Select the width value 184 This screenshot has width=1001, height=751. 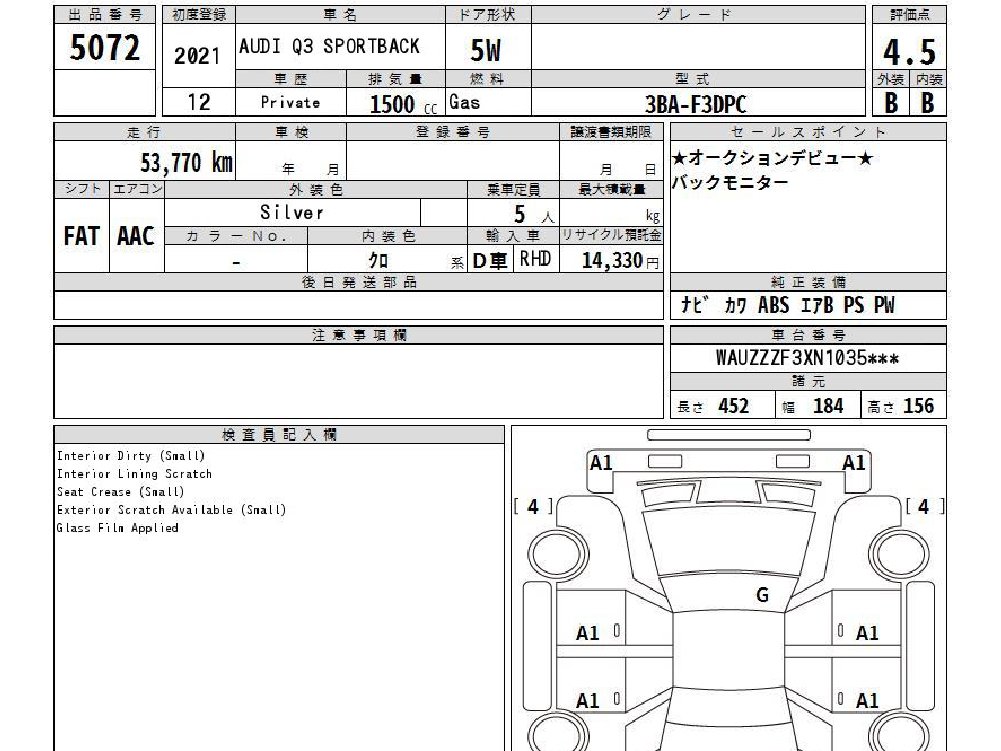click(x=828, y=406)
